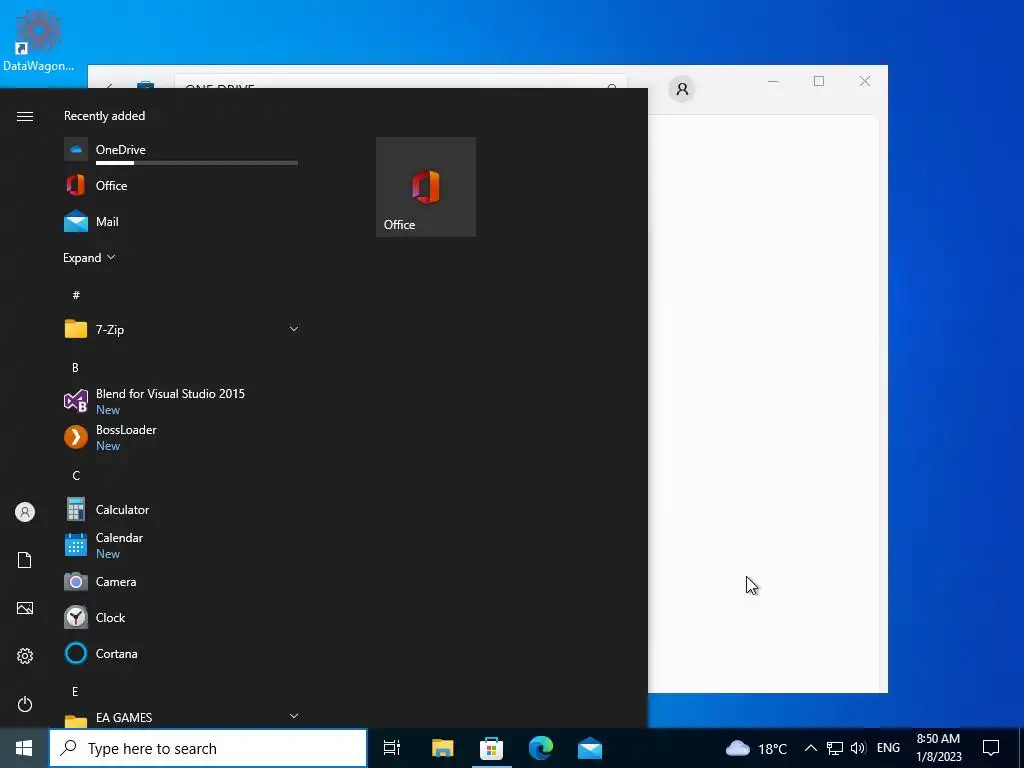The width and height of the screenshot is (1024, 768).
Task: Expand the Recently added list
Action: point(89,258)
